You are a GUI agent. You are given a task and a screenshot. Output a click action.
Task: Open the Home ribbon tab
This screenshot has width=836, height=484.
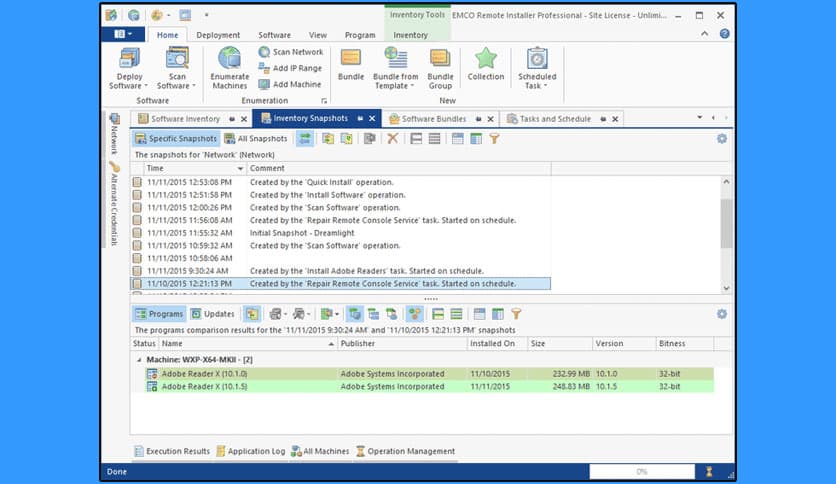(x=167, y=35)
